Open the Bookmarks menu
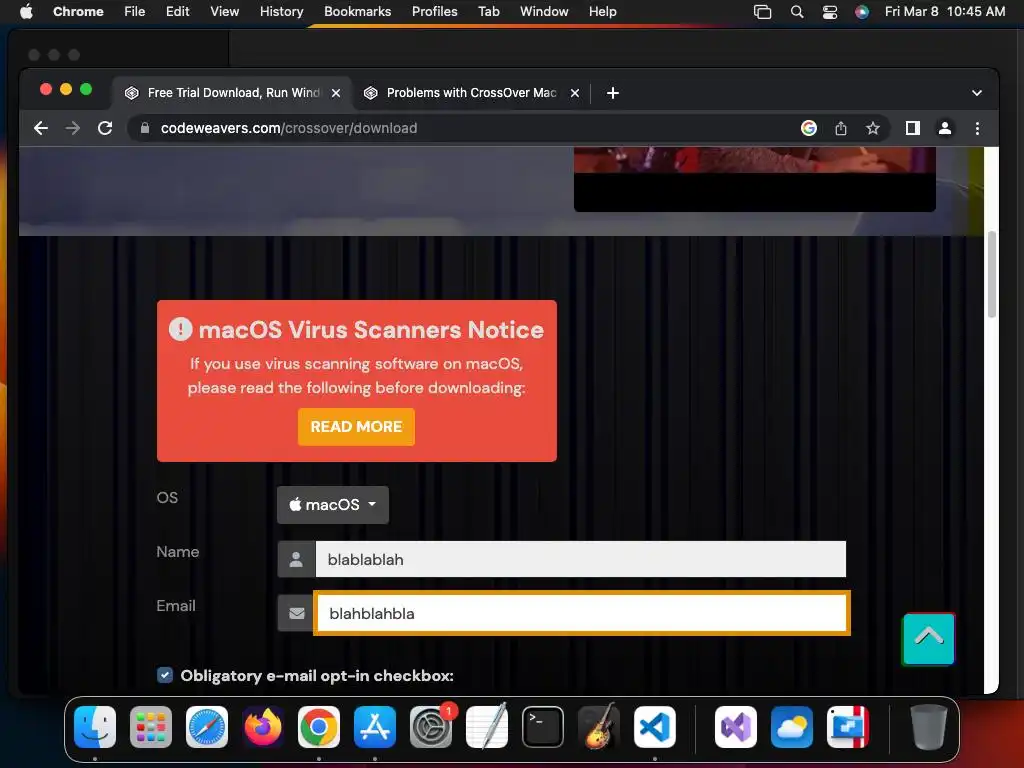1024x768 pixels. 357,11
